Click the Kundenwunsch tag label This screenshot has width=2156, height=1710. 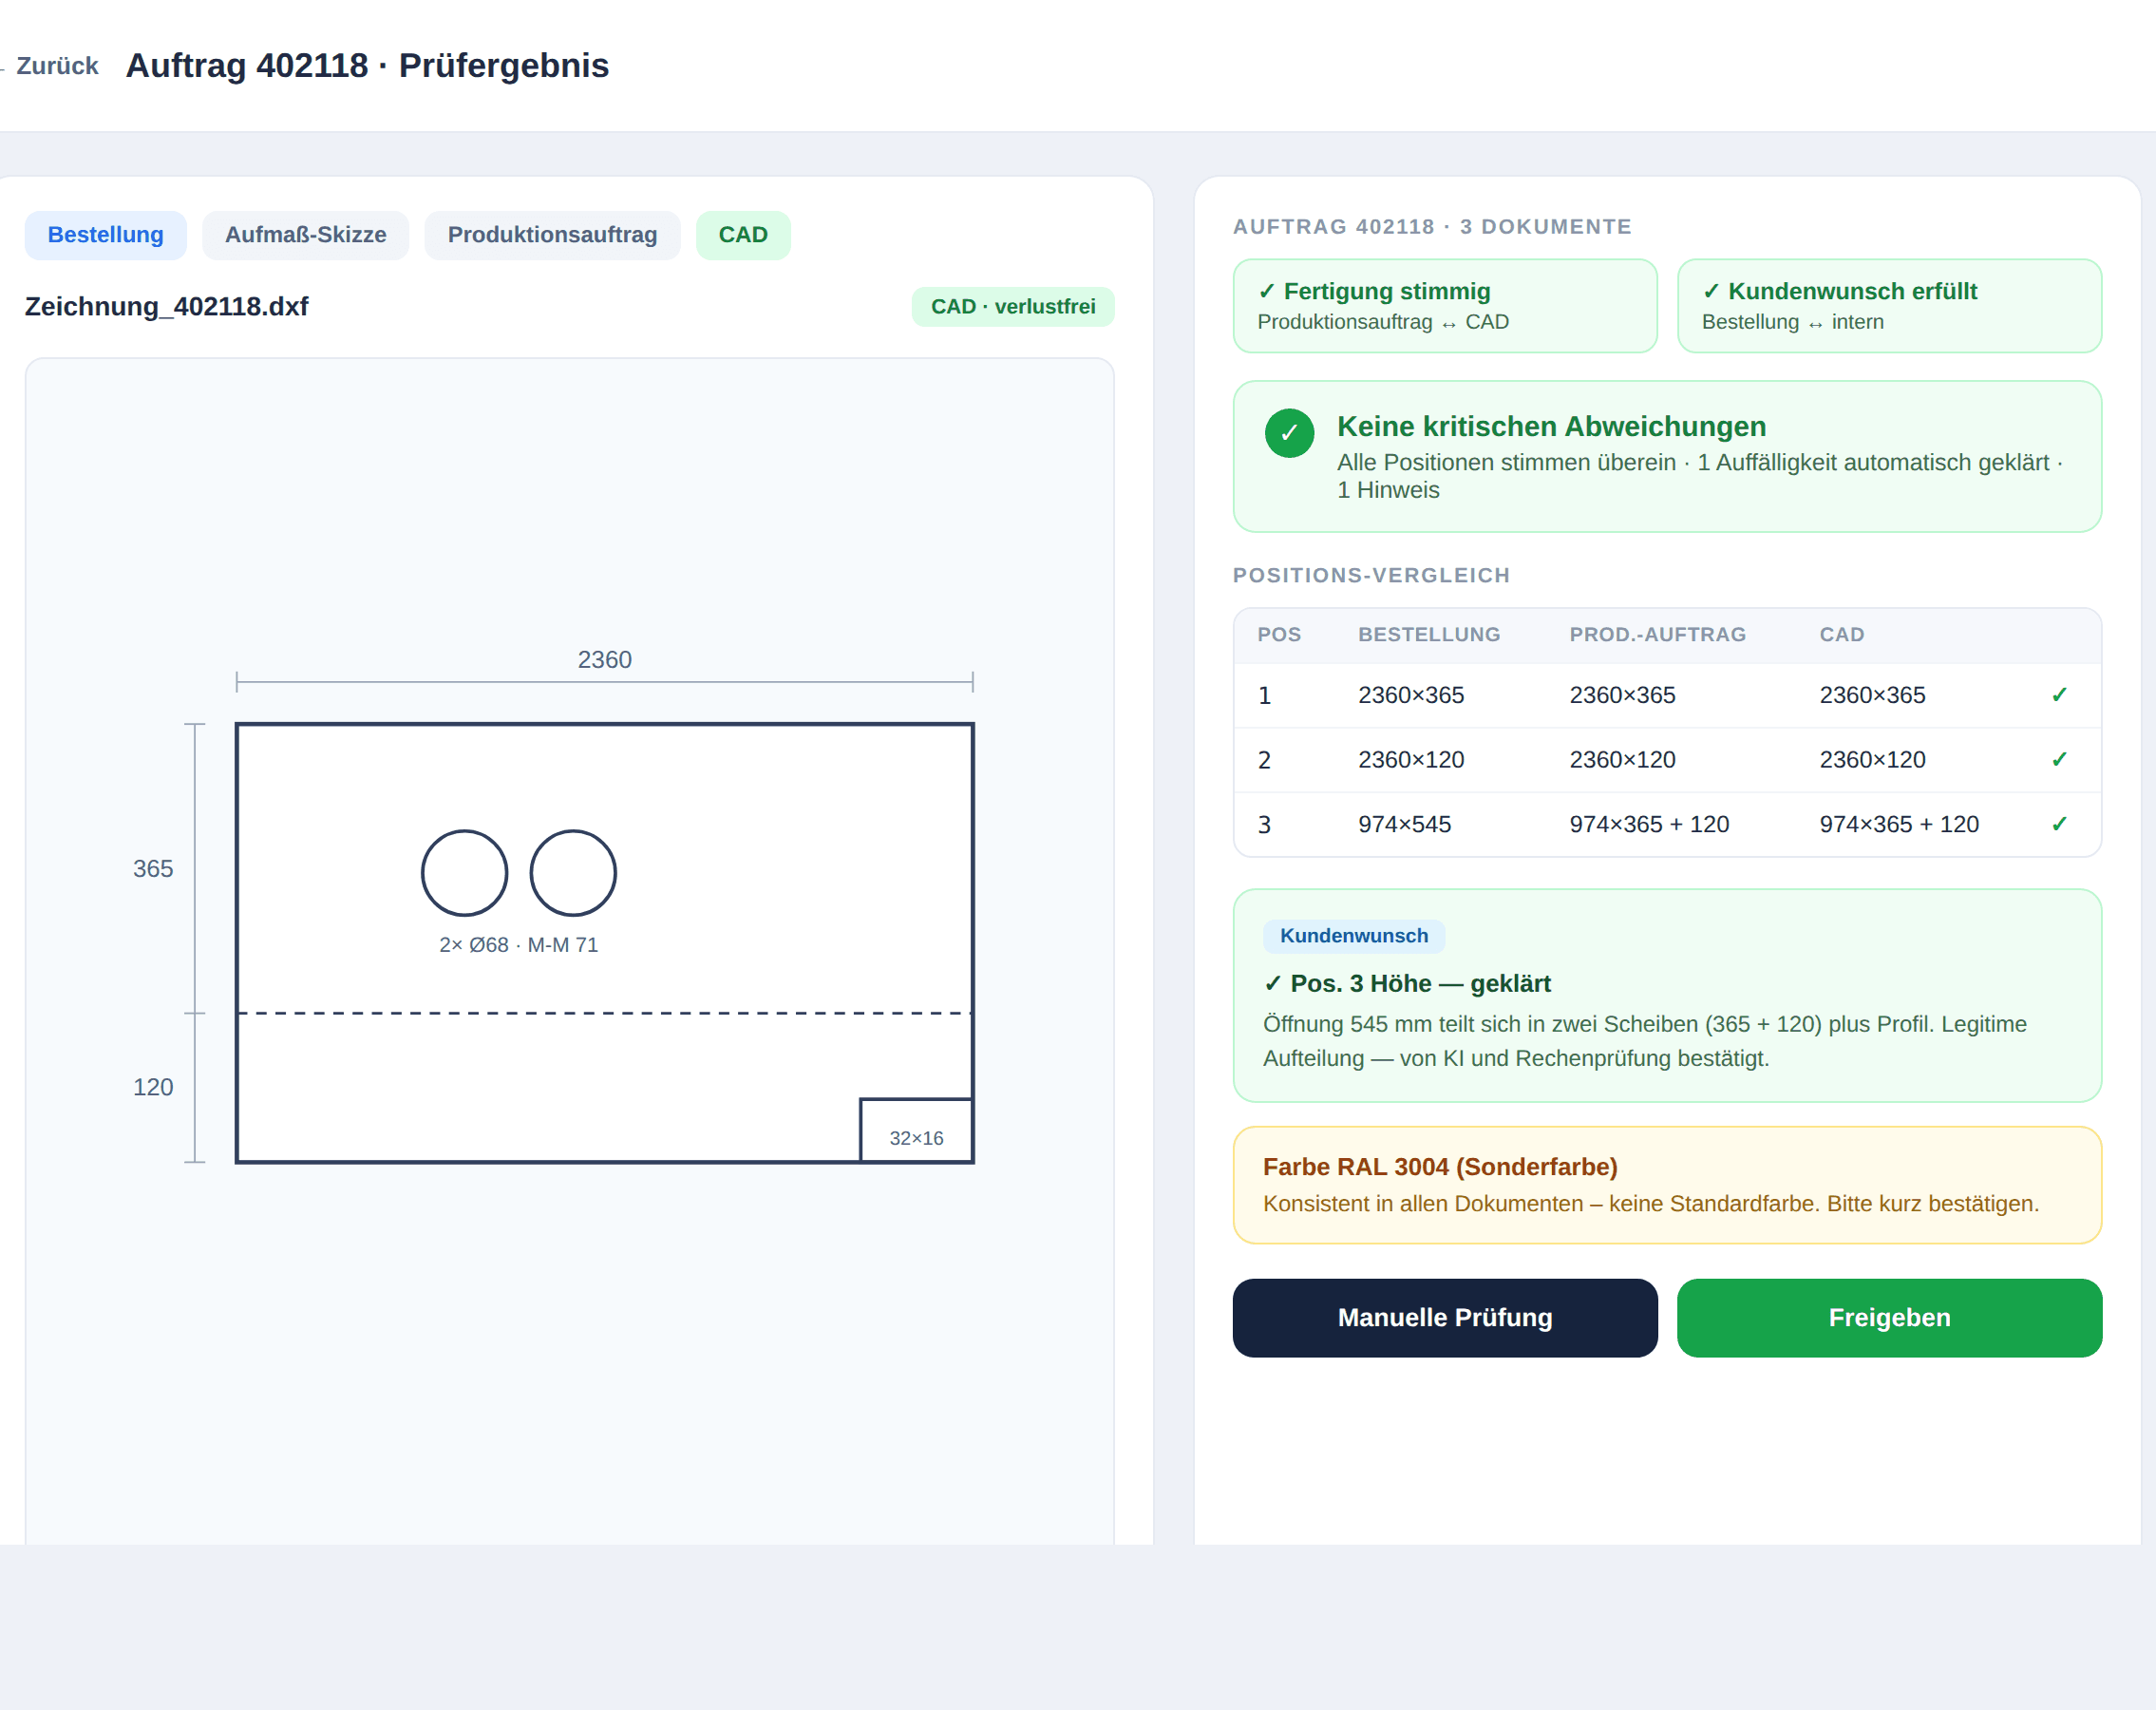tap(1354, 936)
